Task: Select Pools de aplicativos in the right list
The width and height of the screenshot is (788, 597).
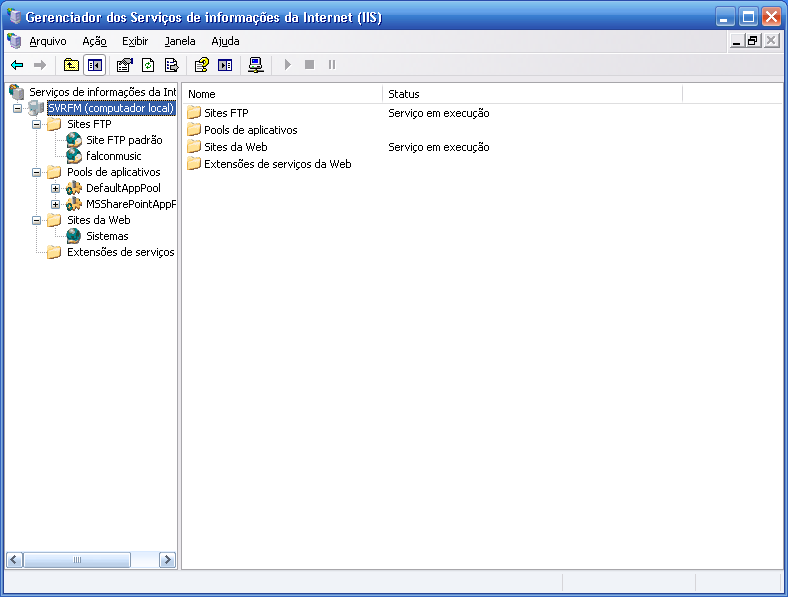Action: [250, 130]
